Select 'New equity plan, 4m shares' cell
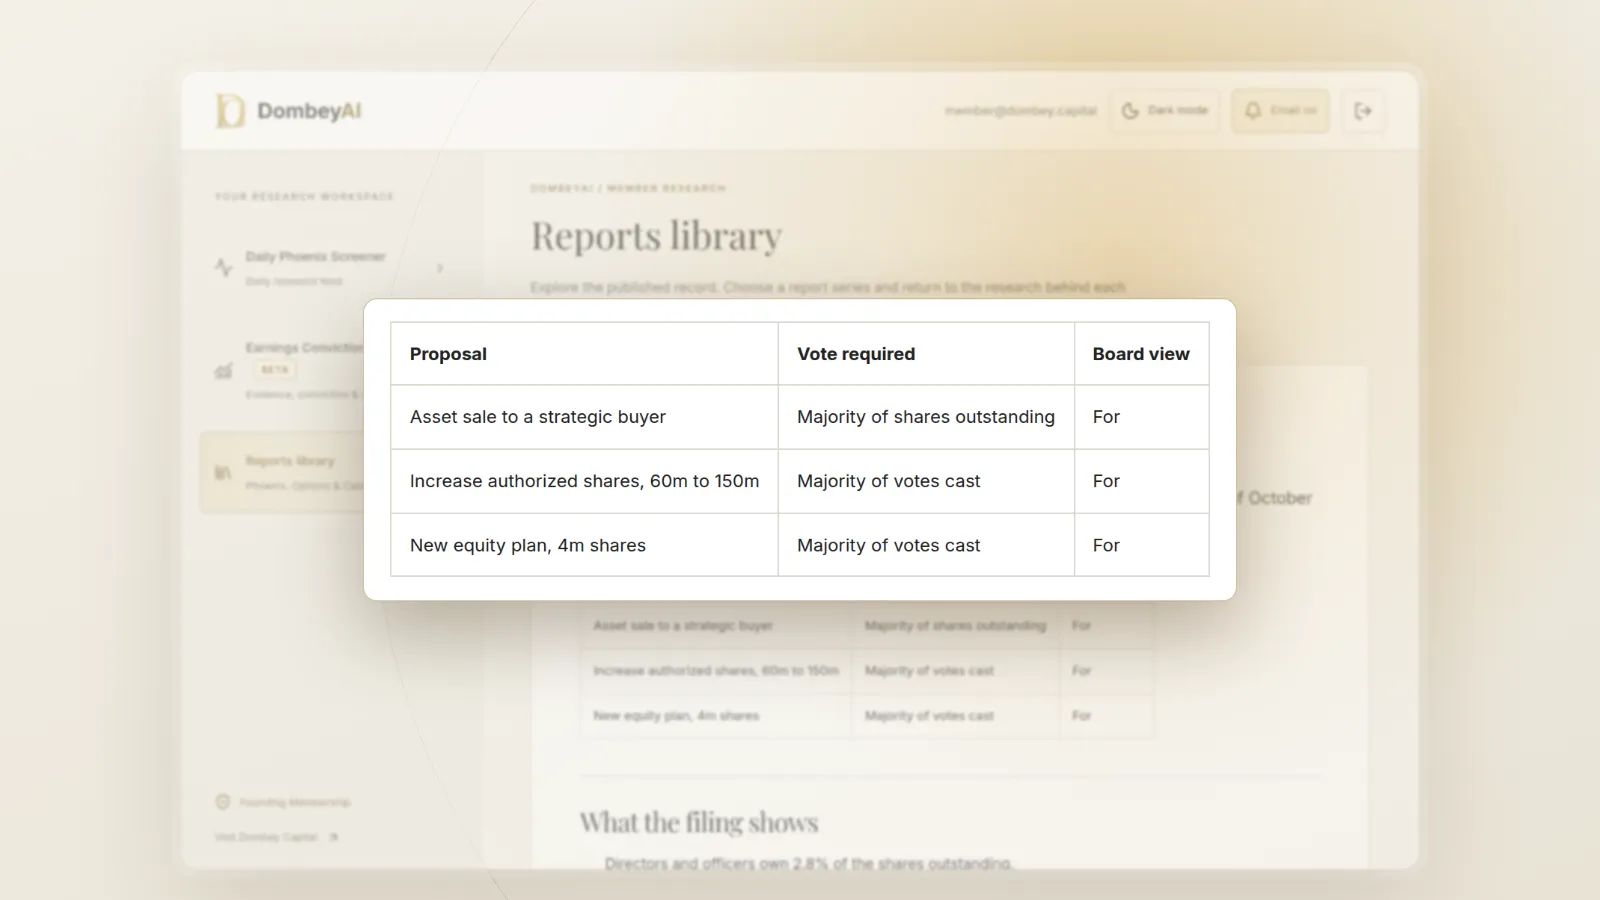 coord(584,545)
